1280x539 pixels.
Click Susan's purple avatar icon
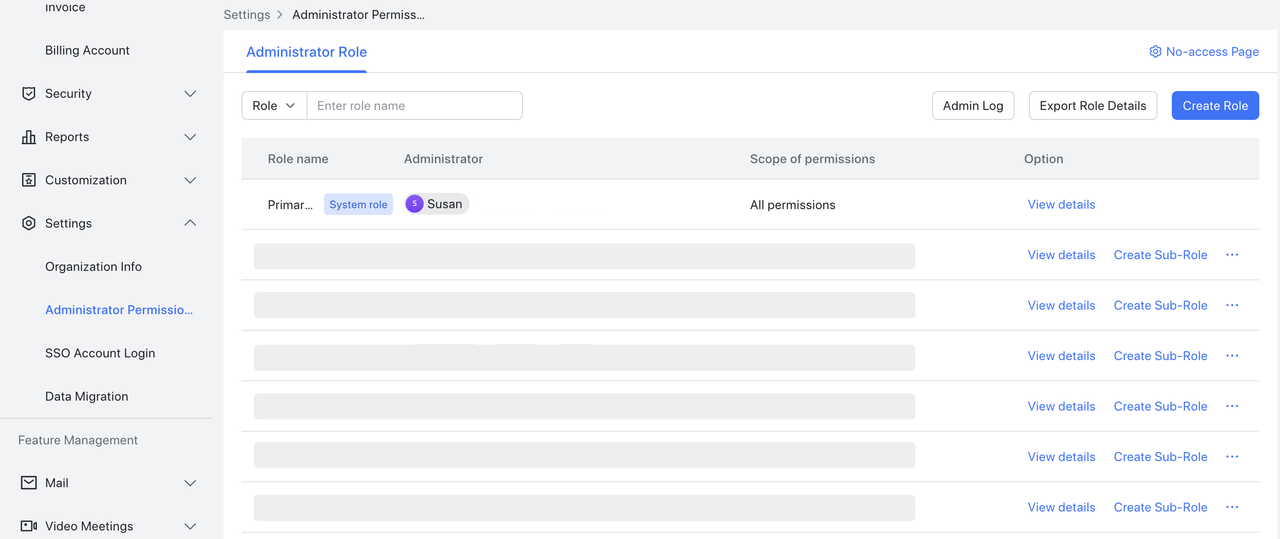[x=414, y=204]
